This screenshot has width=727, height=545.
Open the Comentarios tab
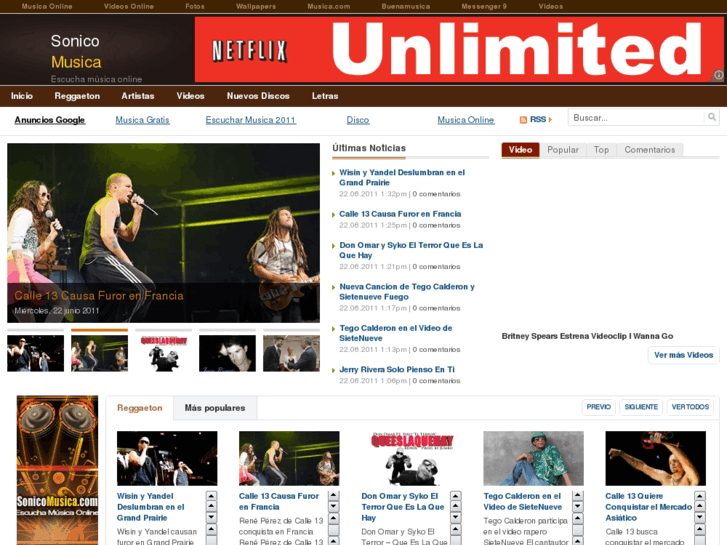coord(650,150)
